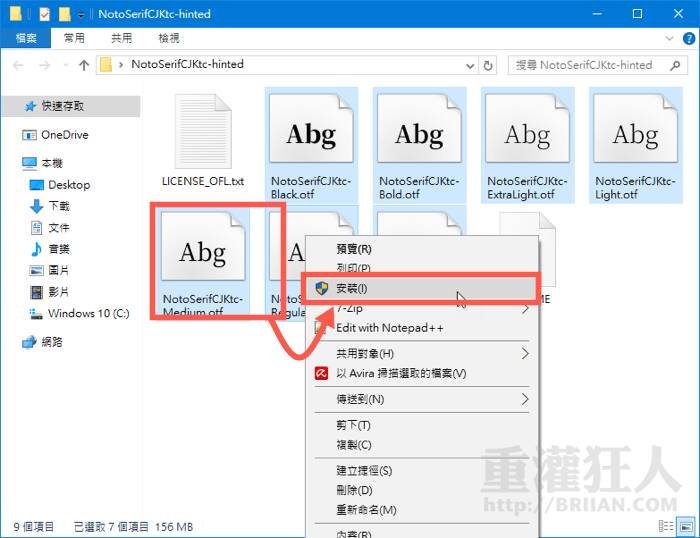Switch to the 檢視 ribbon tab
This screenshot has height=538, width=700.
169,38
